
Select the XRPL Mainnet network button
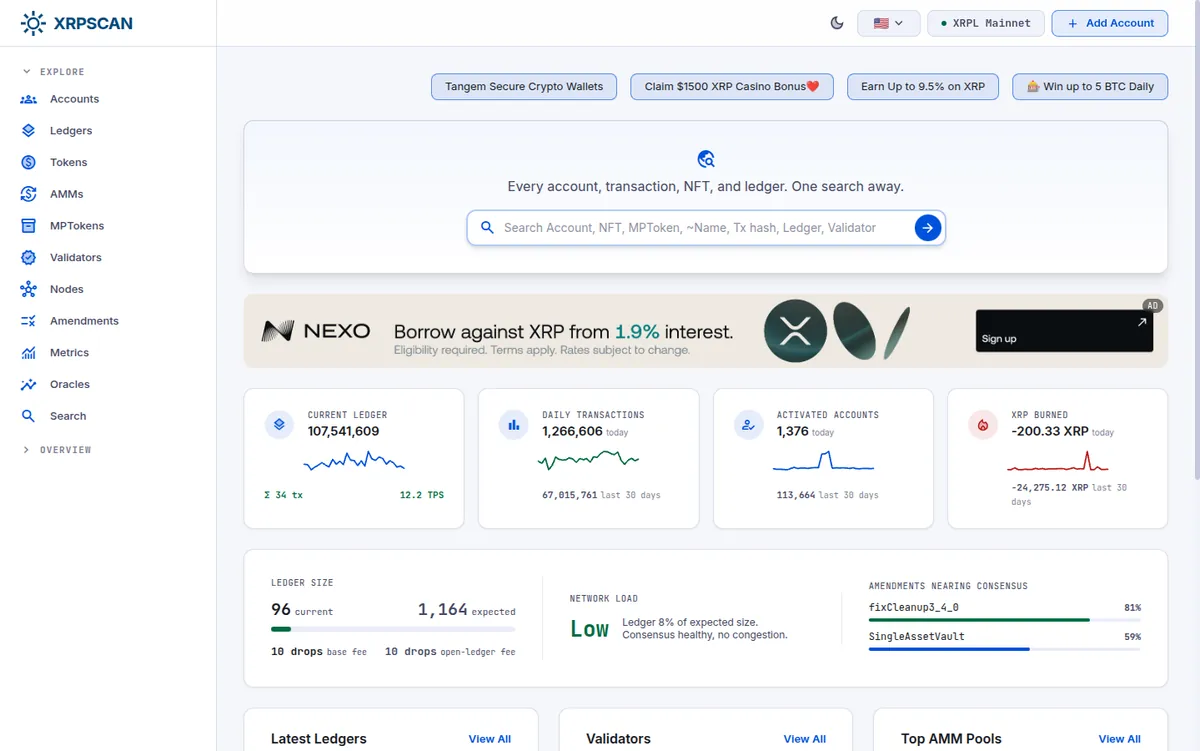point(986,23)
